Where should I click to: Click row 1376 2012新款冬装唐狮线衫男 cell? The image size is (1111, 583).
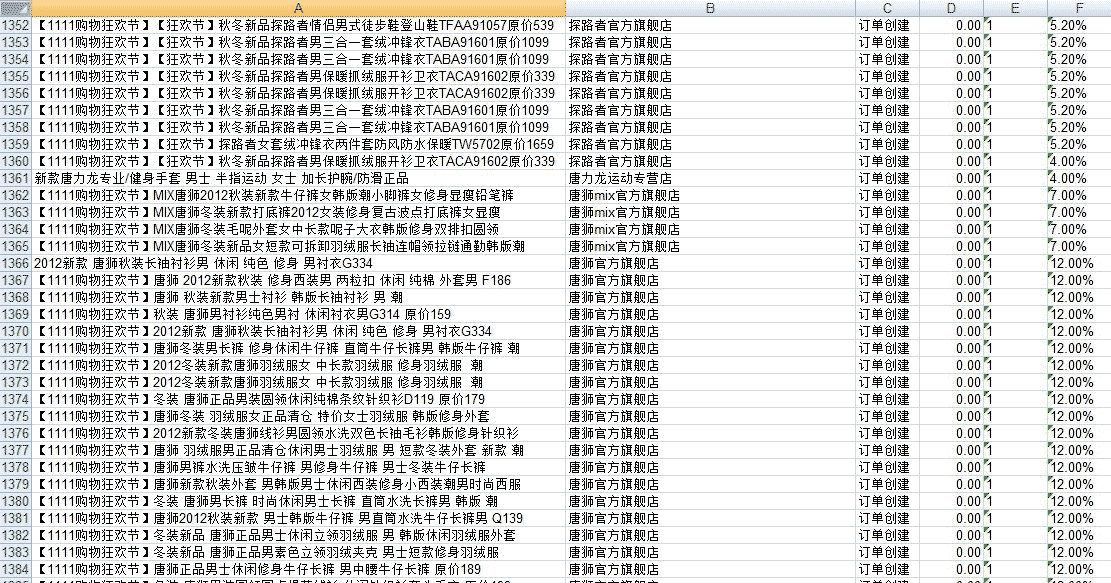point(298,434)
